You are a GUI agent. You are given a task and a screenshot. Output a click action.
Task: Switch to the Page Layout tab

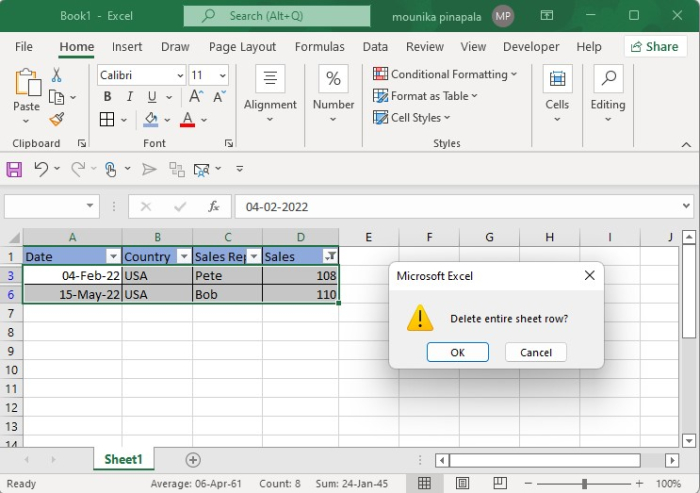coord(242,46)
